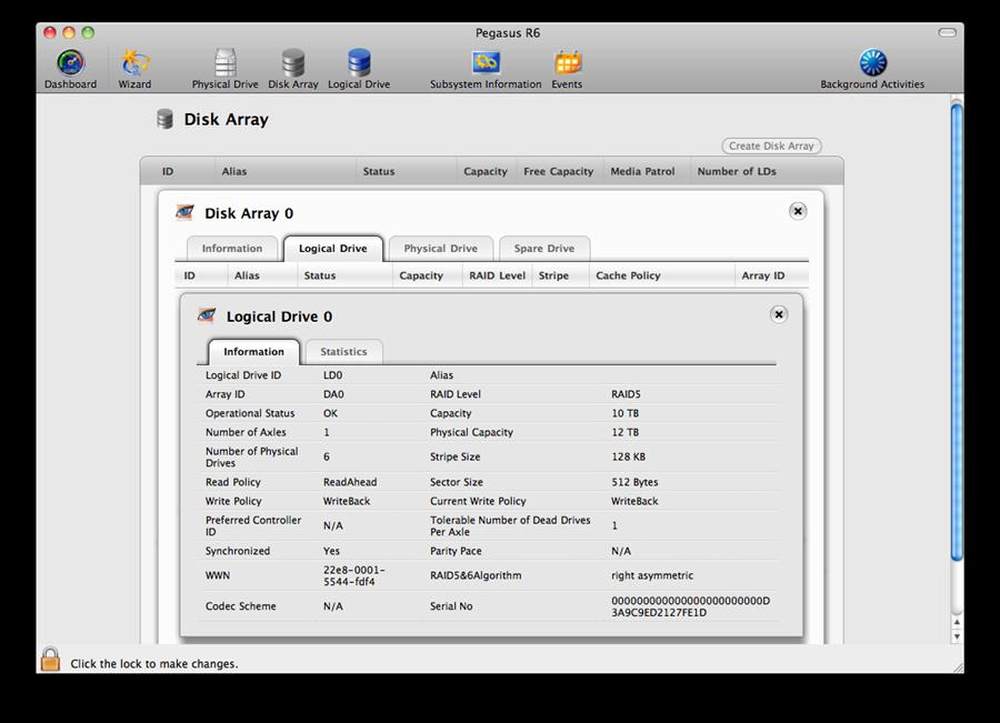Select the Disk Array toolbar icon

click(x=293, y=69)
